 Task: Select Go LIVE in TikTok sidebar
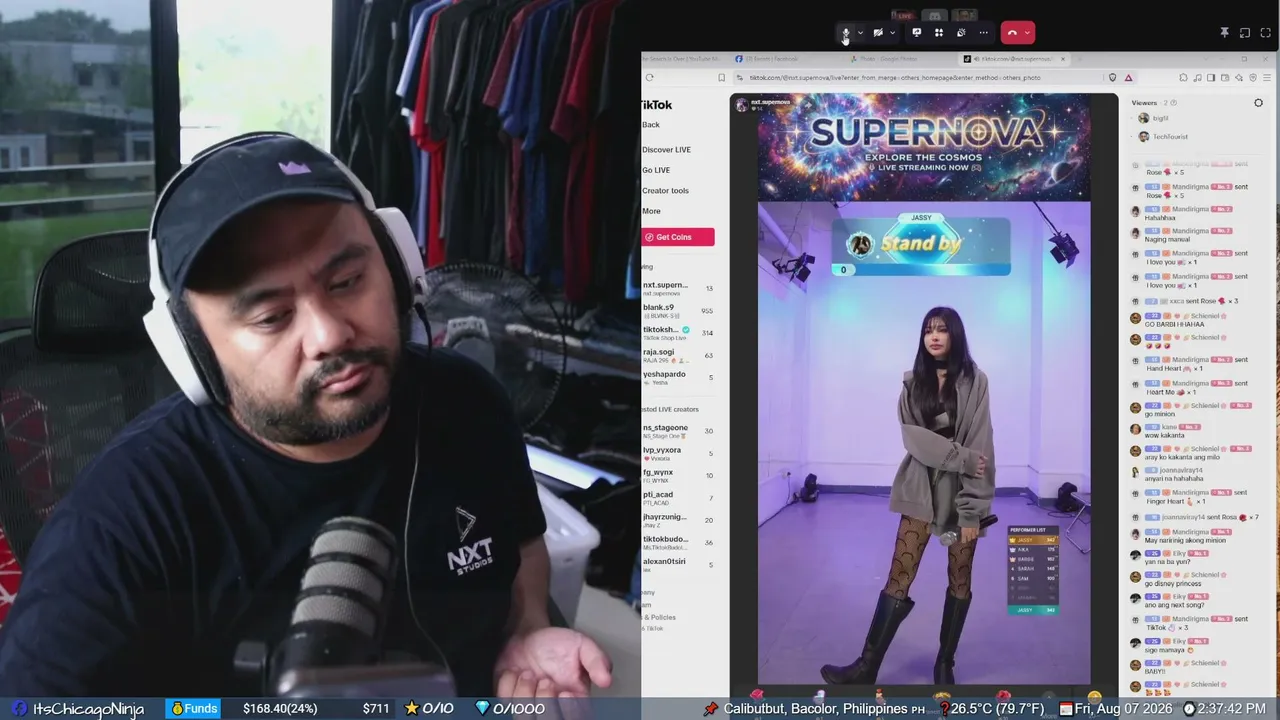tap(656, 170)
